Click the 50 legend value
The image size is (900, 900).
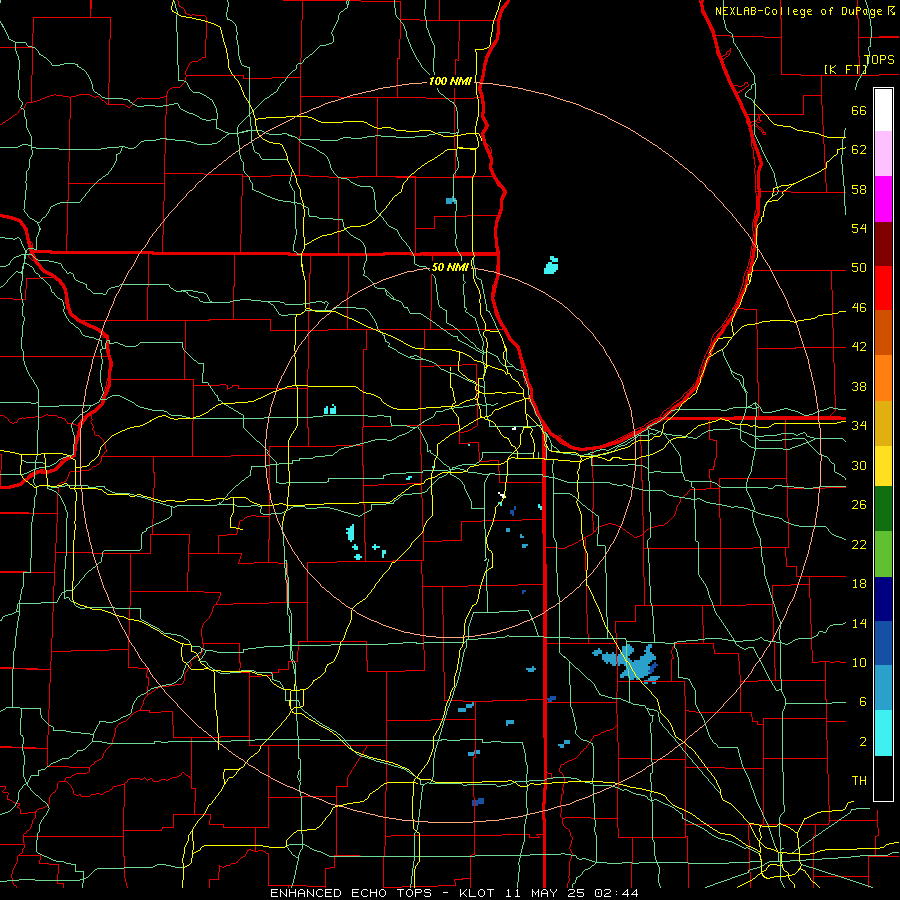click(859, 268)
